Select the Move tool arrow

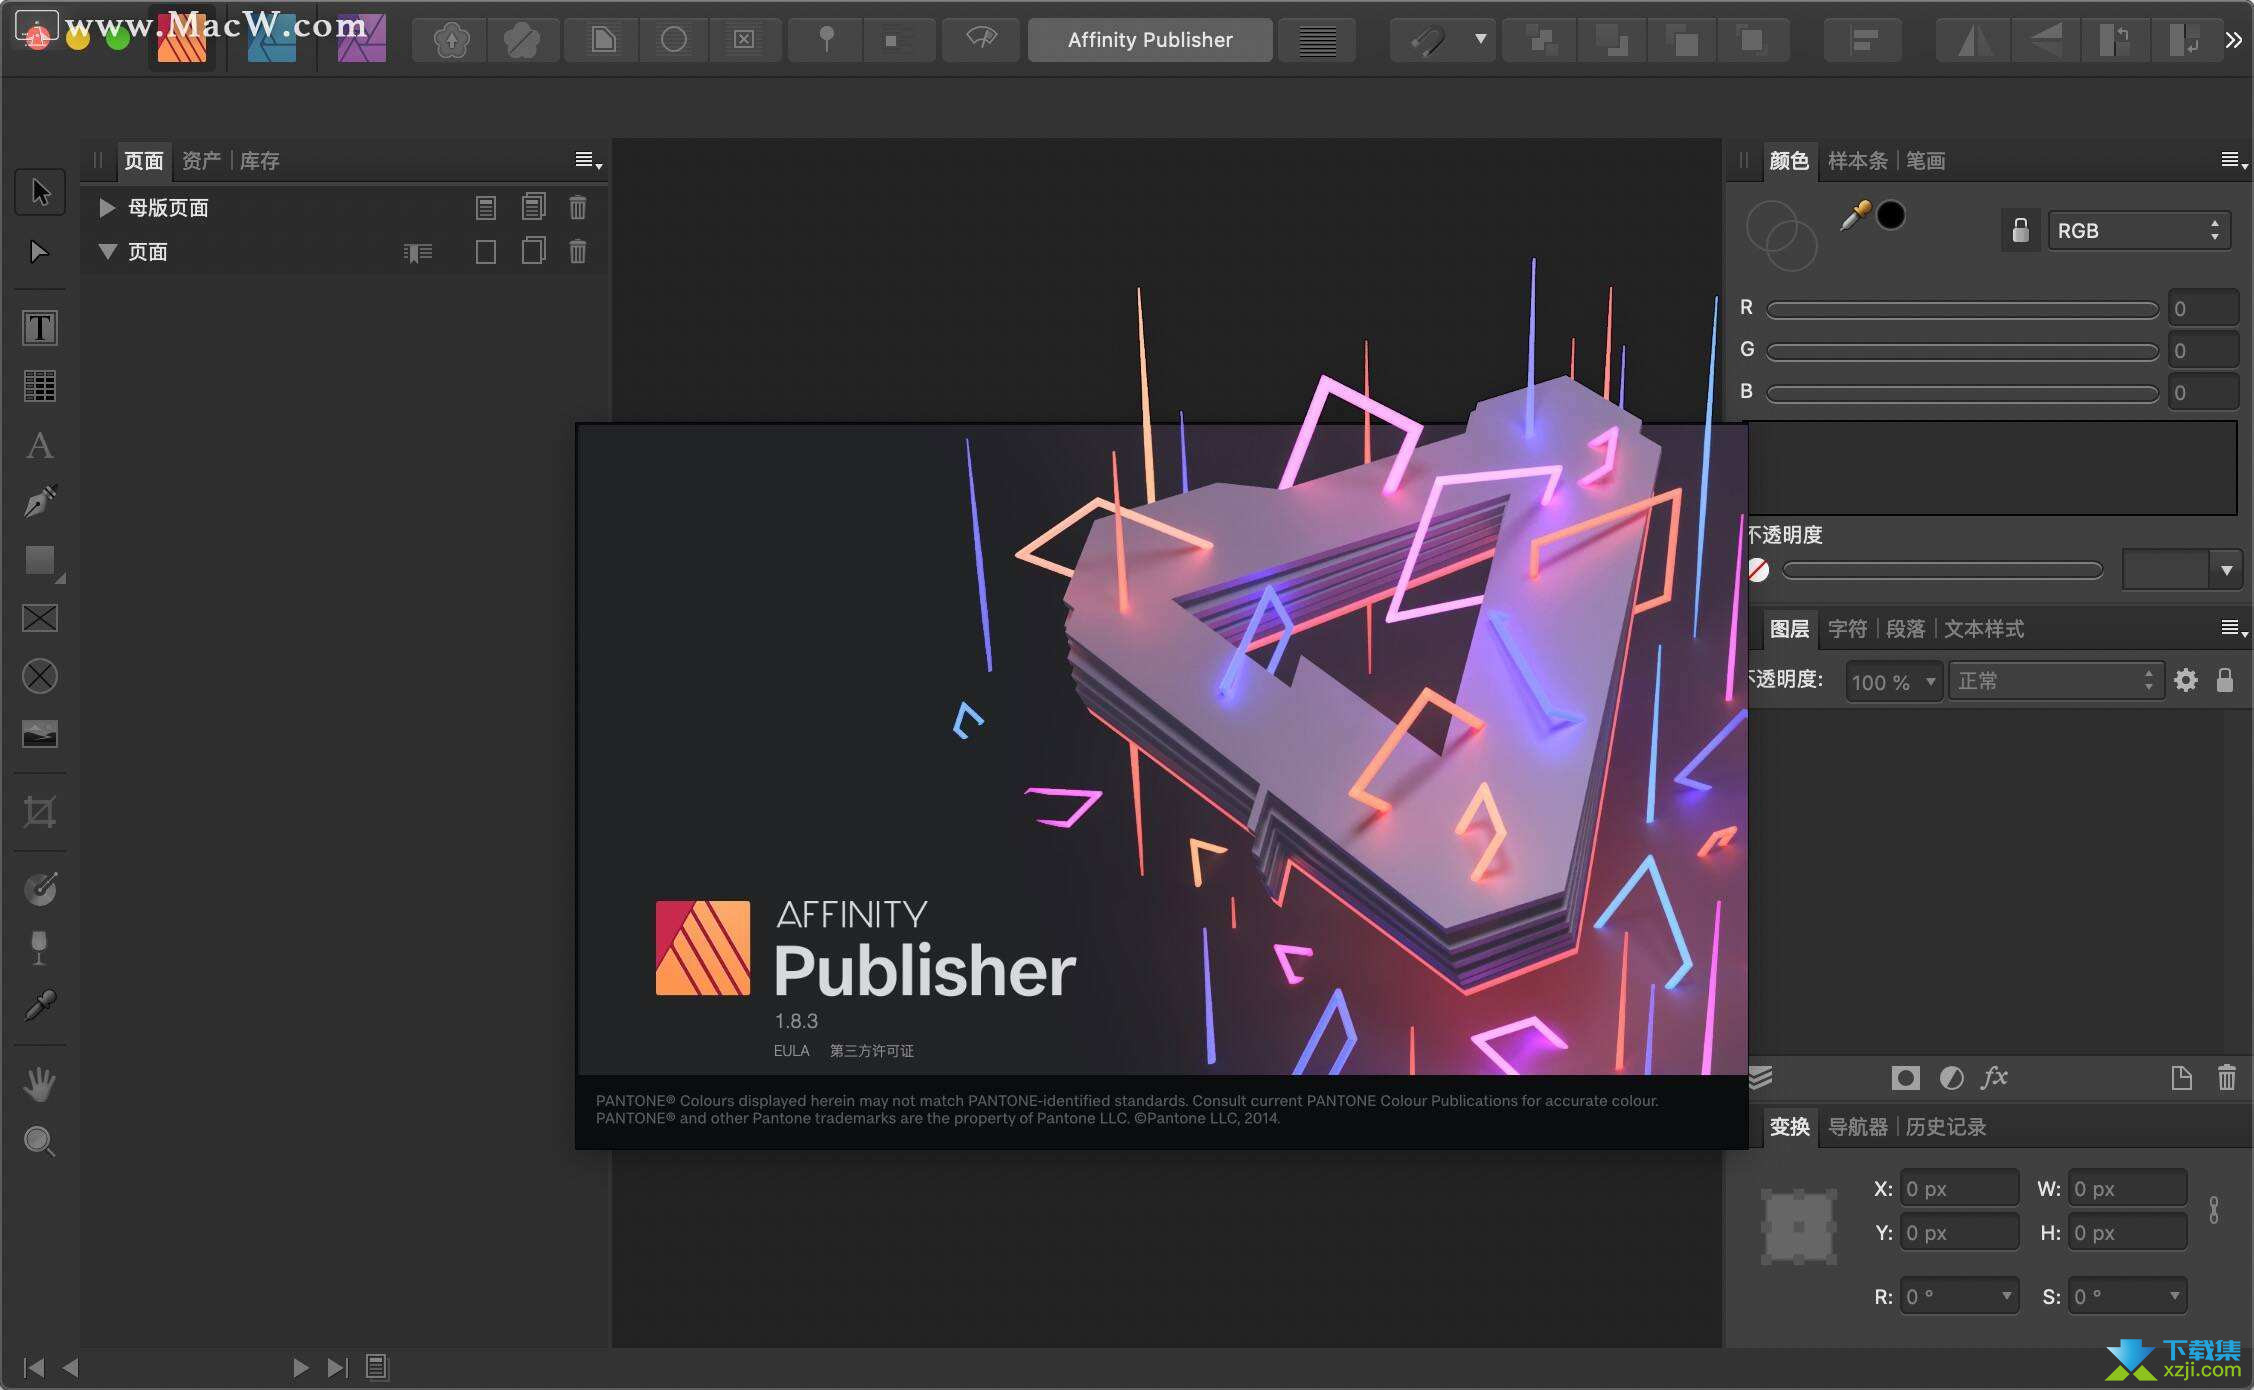click(40, 191)
